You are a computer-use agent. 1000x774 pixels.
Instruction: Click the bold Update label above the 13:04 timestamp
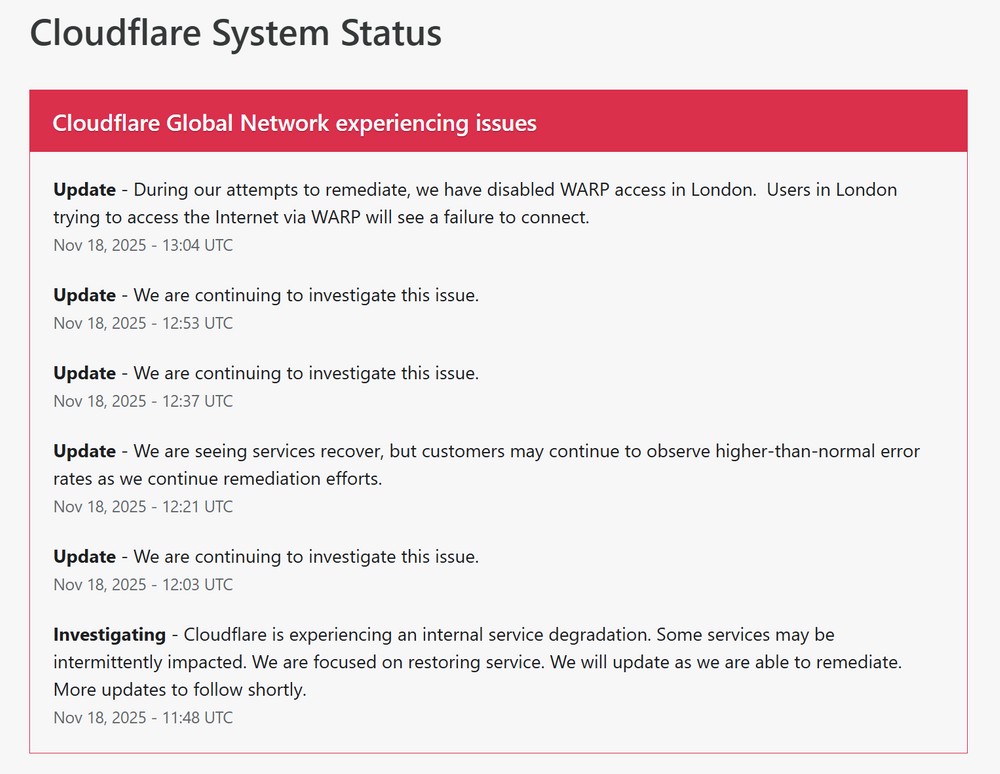pos(85,190)
